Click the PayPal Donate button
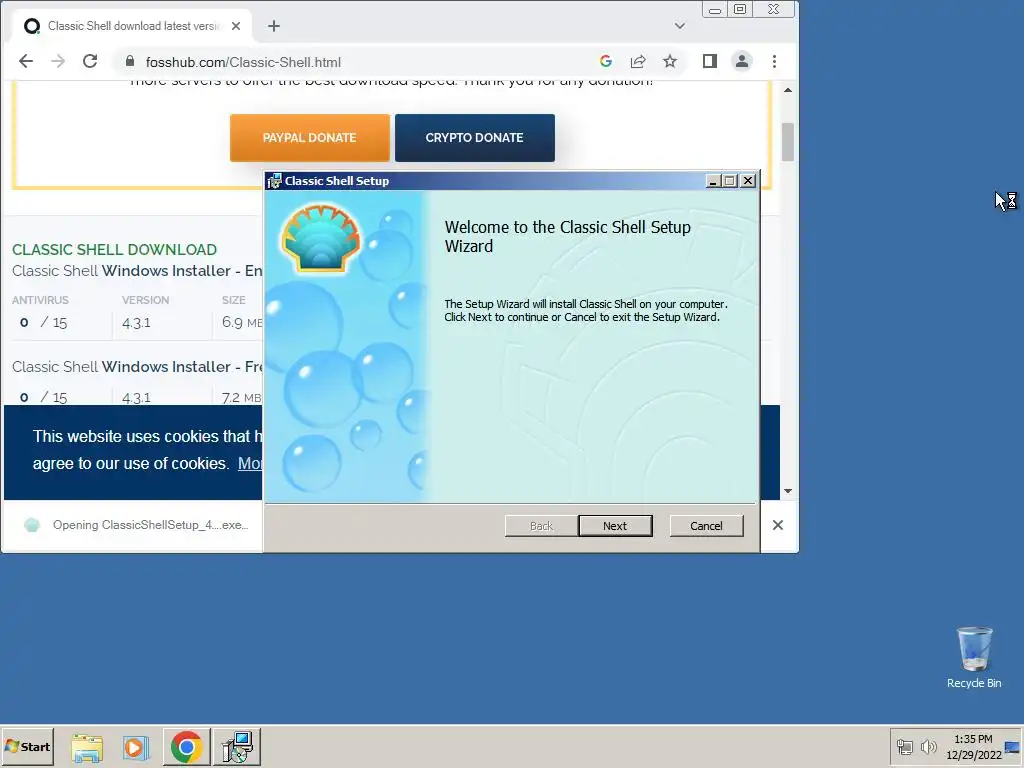Screen dimensions: 1024x768 [310, 138]
